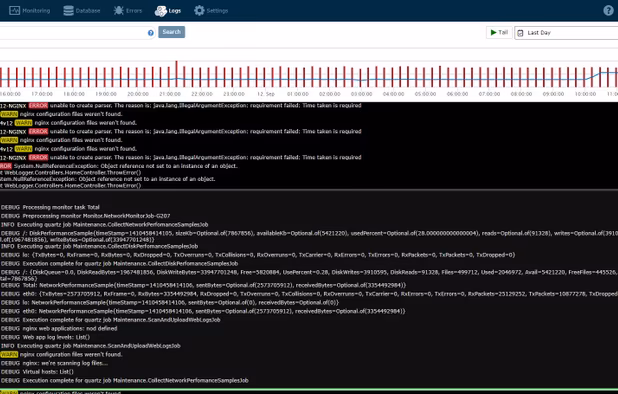Click the 05:00:00 timeline label
618x394 pixels.
click(x=425, y=94)
